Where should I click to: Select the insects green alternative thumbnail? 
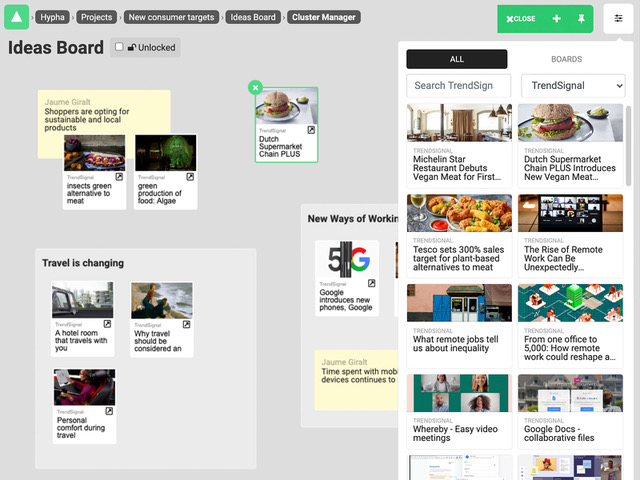tap(95, 153)
